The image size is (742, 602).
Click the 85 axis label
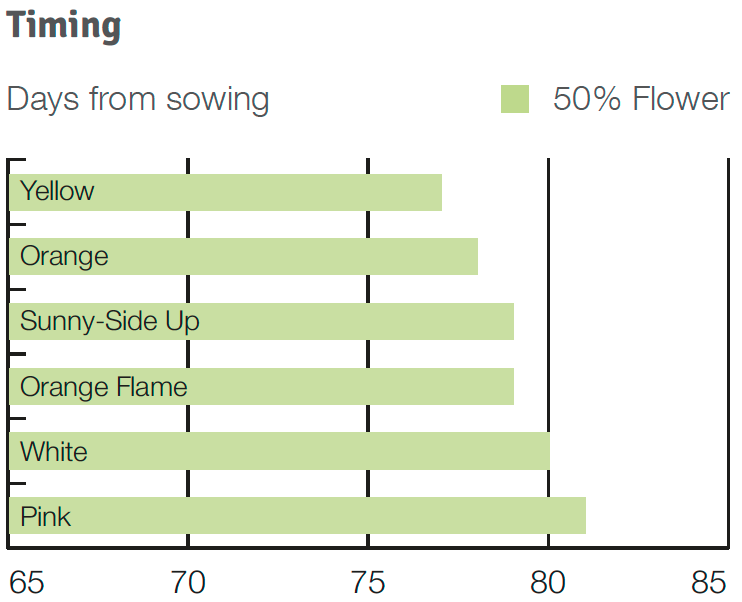[708, 582]
